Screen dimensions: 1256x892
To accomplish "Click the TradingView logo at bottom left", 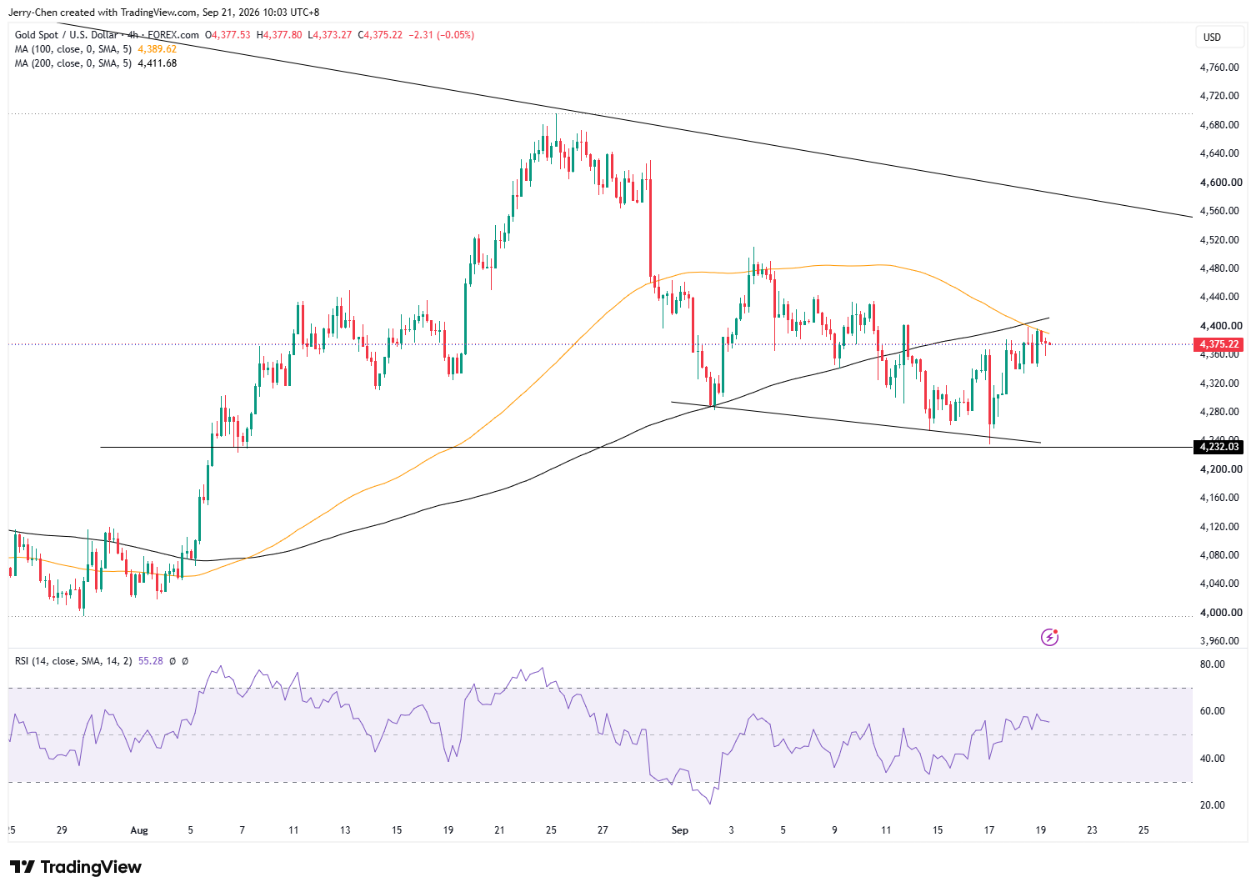I will pos(76,867).
